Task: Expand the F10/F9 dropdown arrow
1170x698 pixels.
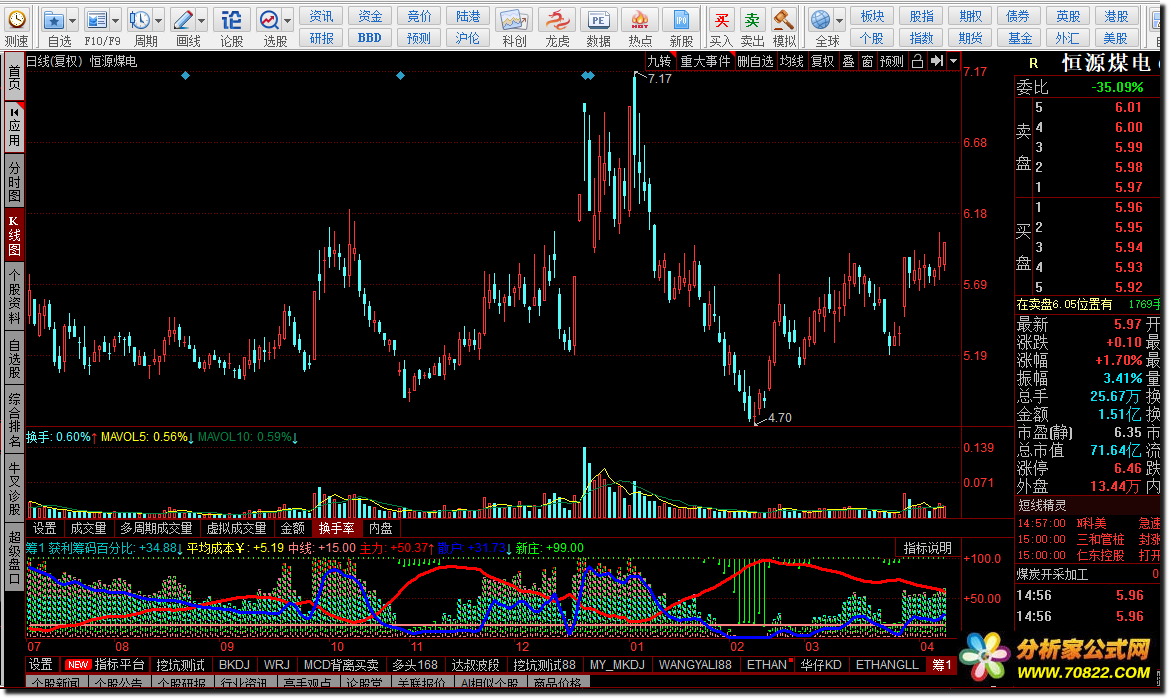Action: 116,21
